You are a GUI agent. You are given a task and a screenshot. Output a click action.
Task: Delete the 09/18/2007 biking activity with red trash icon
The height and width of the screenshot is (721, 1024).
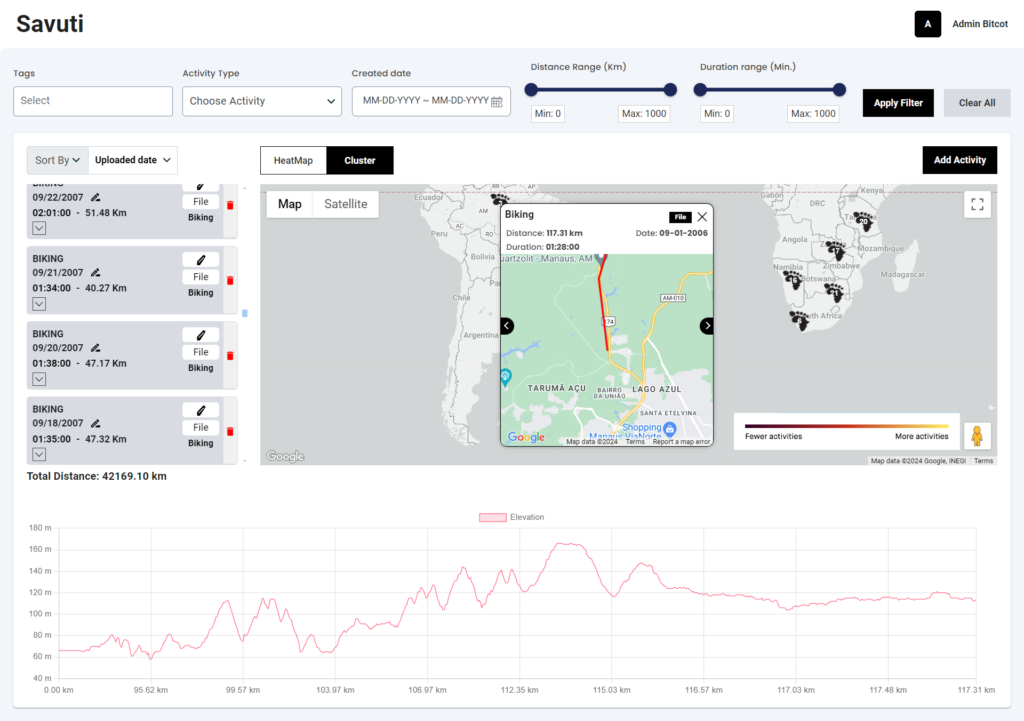pyautogui.click(x=230, y=431)
